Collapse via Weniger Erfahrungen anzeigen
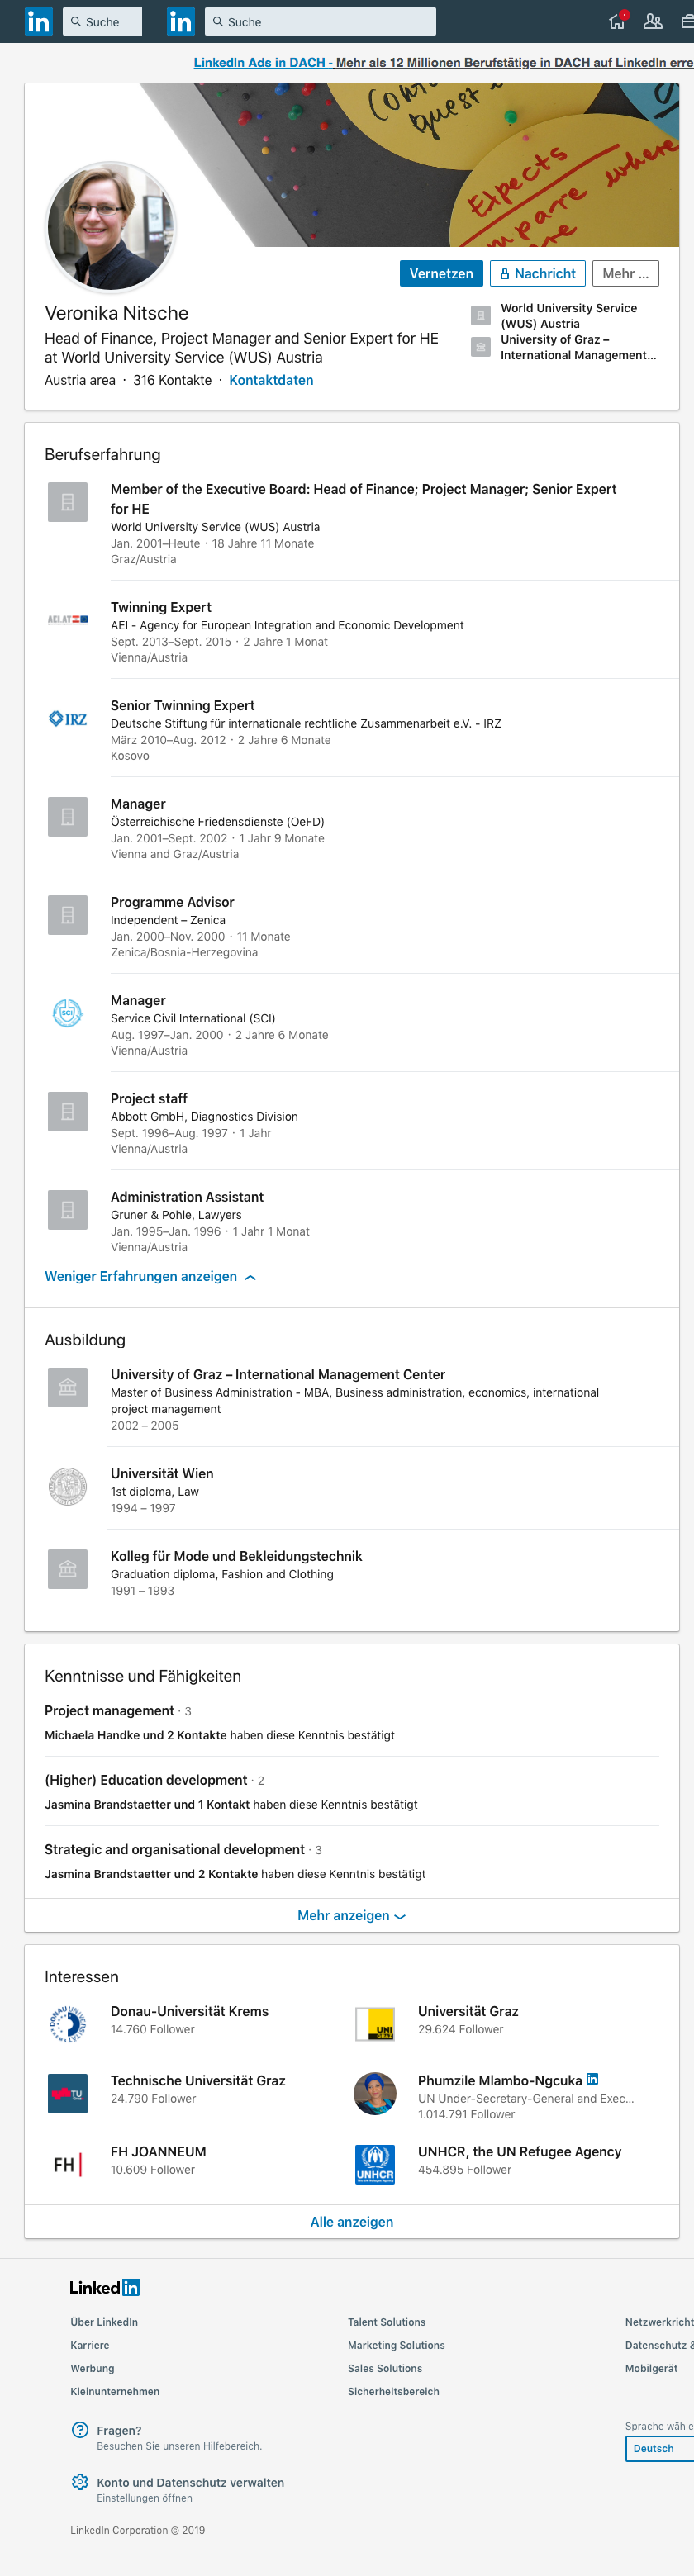Image resolution: width=694 pixels, height=2576 pixels. [x=150, y=1276]
